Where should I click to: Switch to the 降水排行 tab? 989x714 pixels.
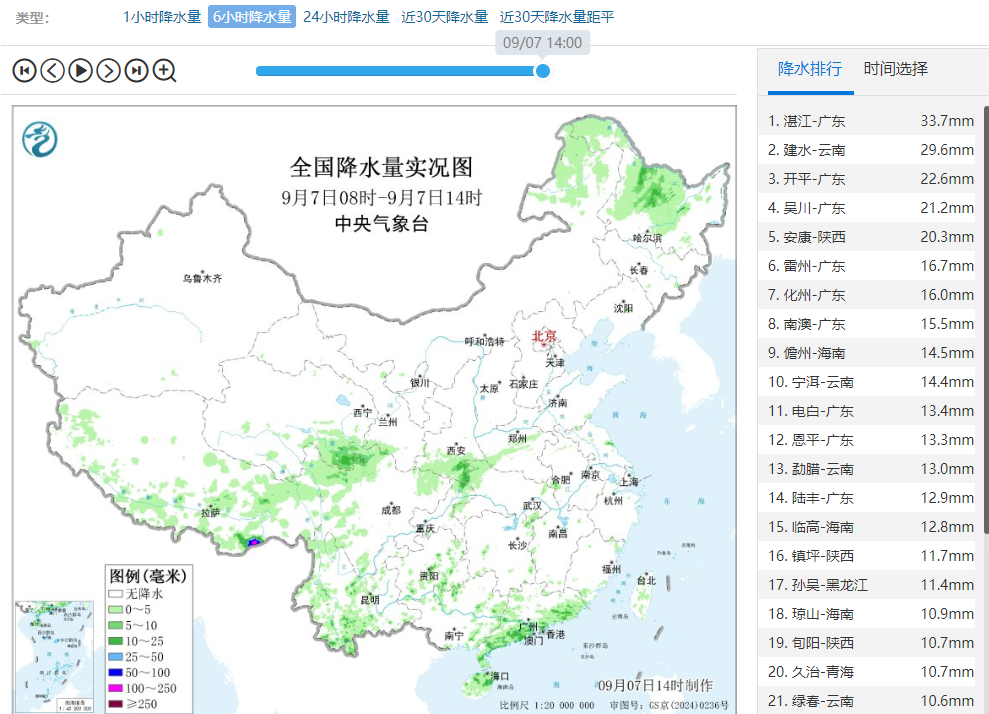pos(810,69)
